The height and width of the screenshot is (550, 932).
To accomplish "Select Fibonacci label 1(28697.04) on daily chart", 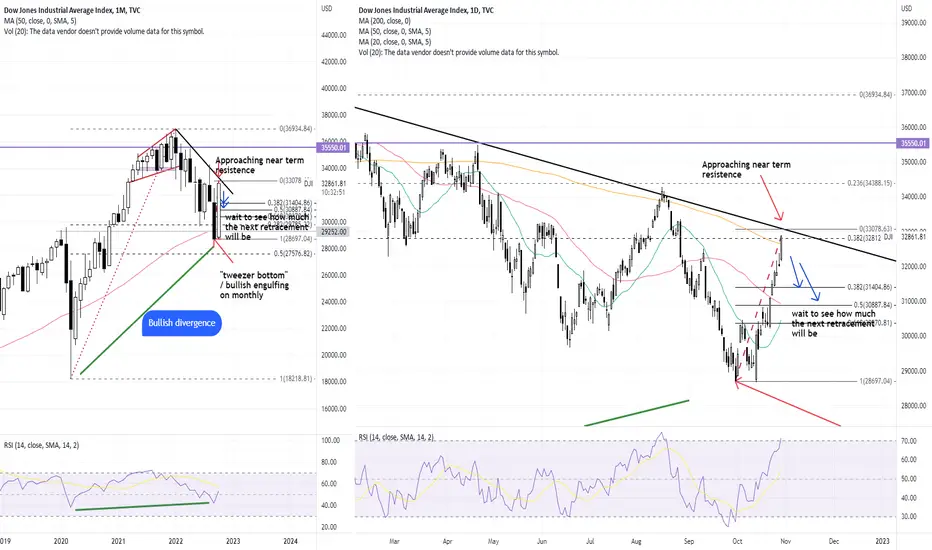I will [x=876, y=381].
